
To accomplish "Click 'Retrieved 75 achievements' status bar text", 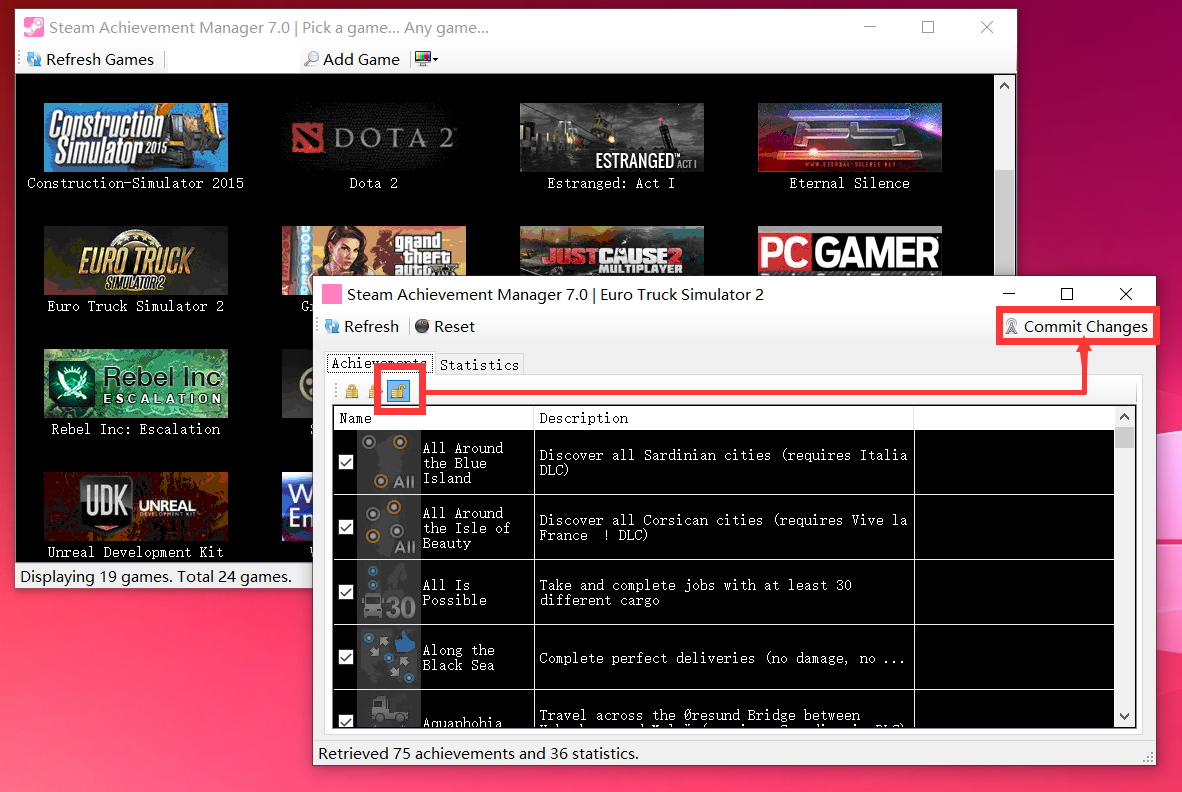I will pyautogui.click(x=478, y=754).
